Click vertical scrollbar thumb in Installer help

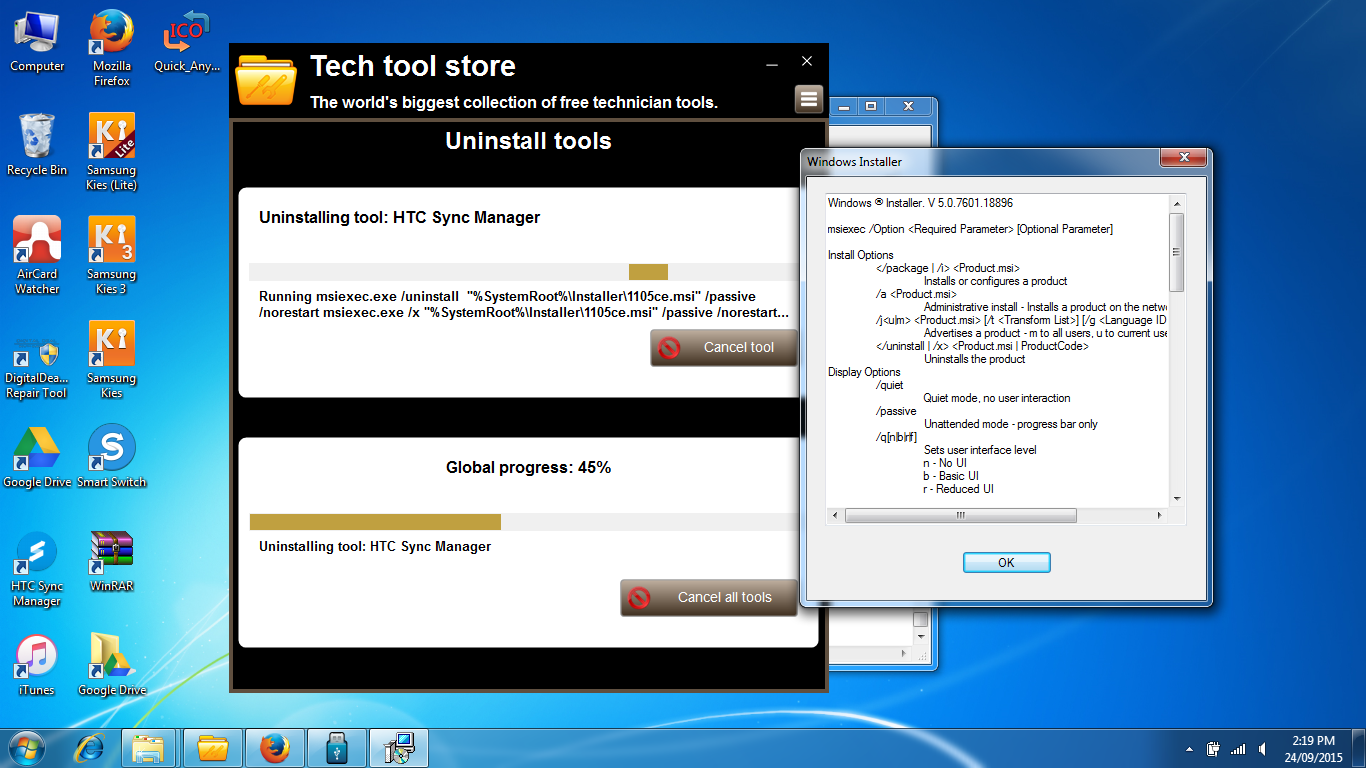[x=1177, y=252]
